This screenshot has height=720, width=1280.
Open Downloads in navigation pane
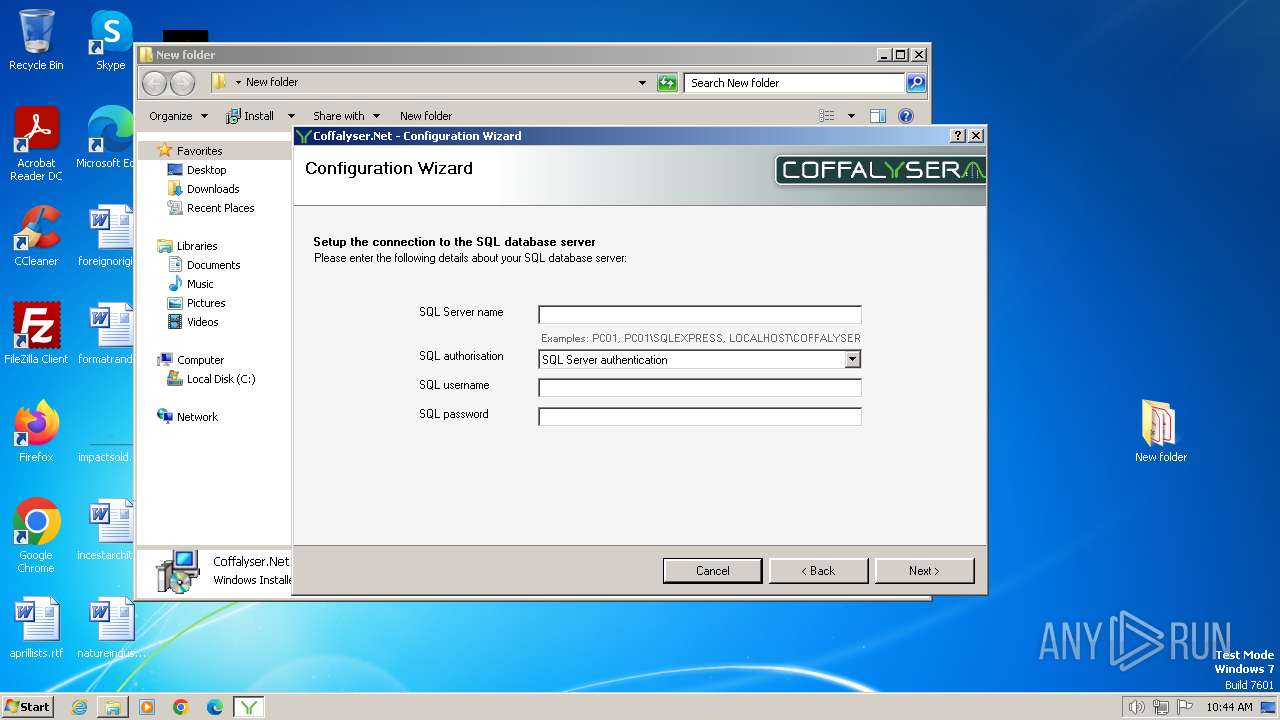pyautogui.click(x=213, y=189)
